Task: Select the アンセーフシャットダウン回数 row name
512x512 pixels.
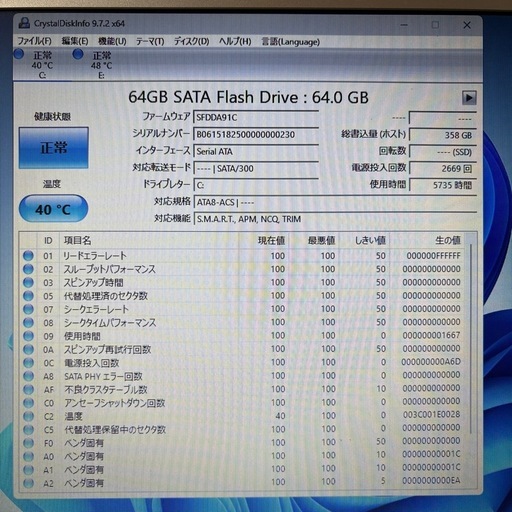Action: [115, 403]
